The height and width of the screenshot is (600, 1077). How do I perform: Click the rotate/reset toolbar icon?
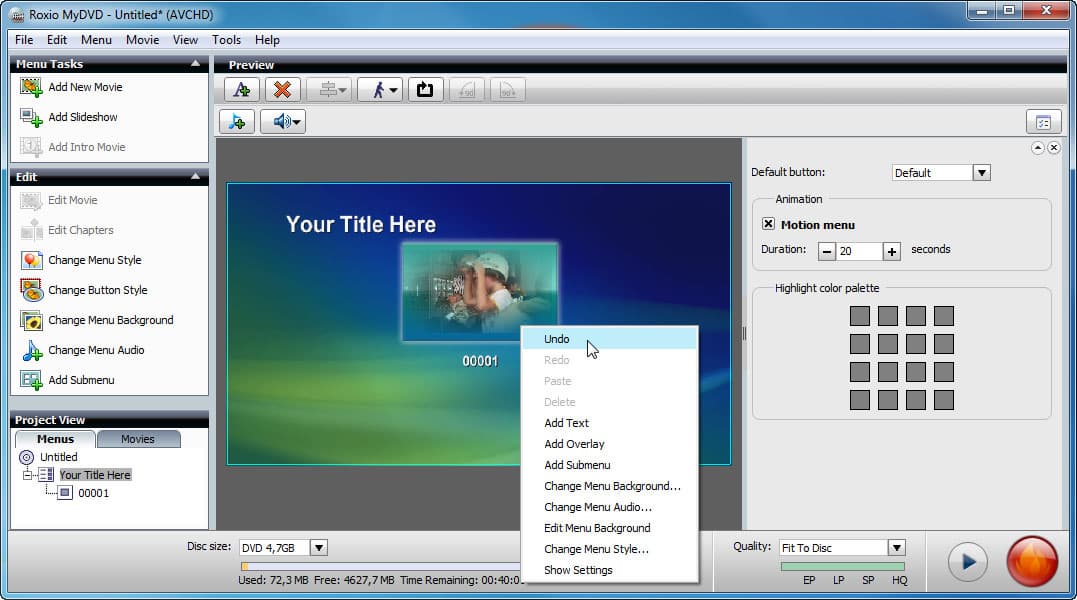(425, 90)
